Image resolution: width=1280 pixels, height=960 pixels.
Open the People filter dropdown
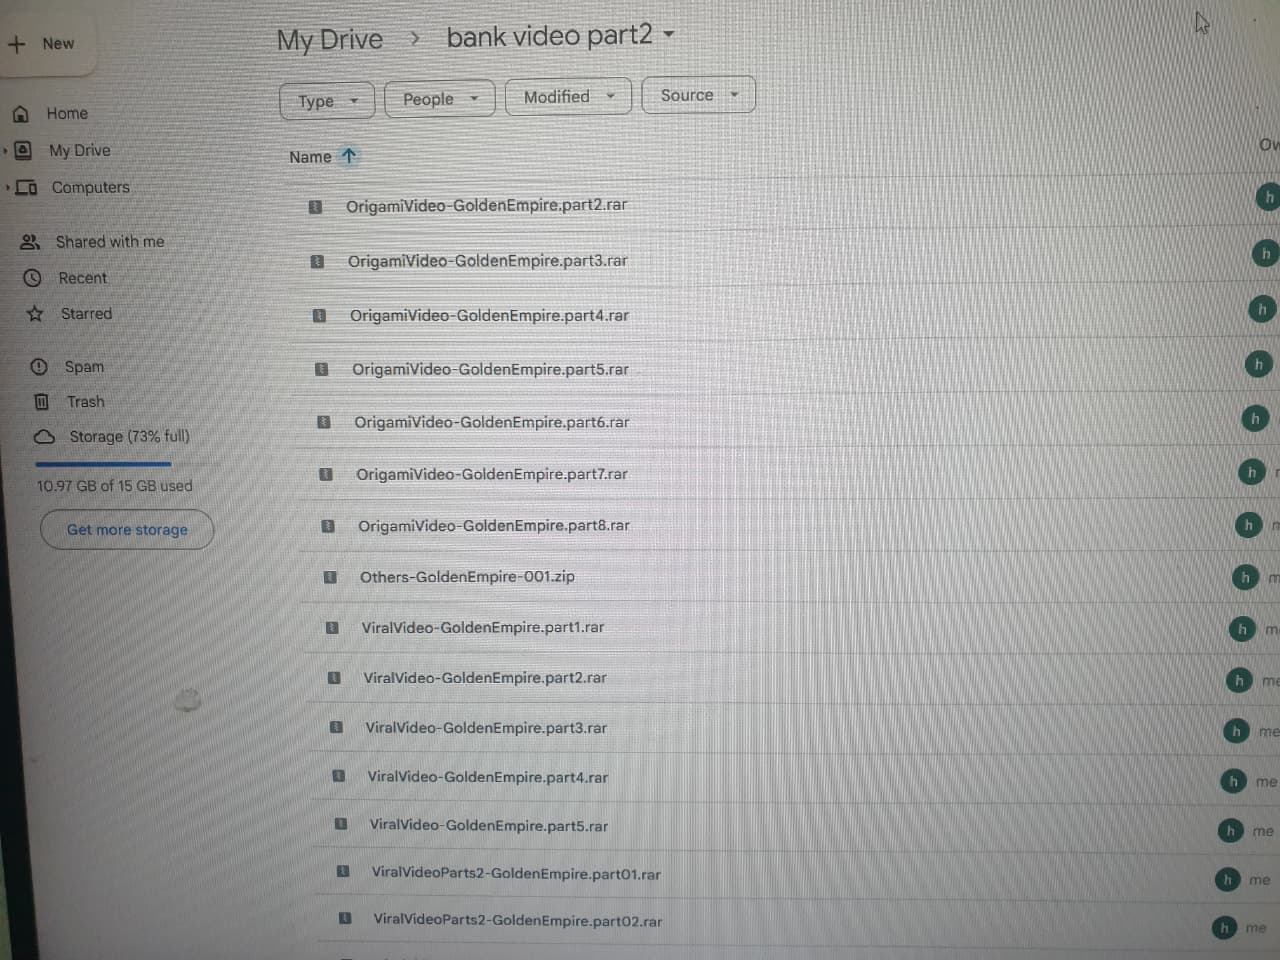click(x=440, y=99)
